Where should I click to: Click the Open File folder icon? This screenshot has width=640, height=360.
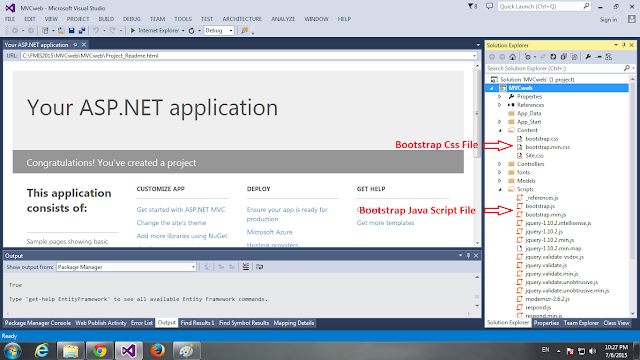(x=61, y=31)
